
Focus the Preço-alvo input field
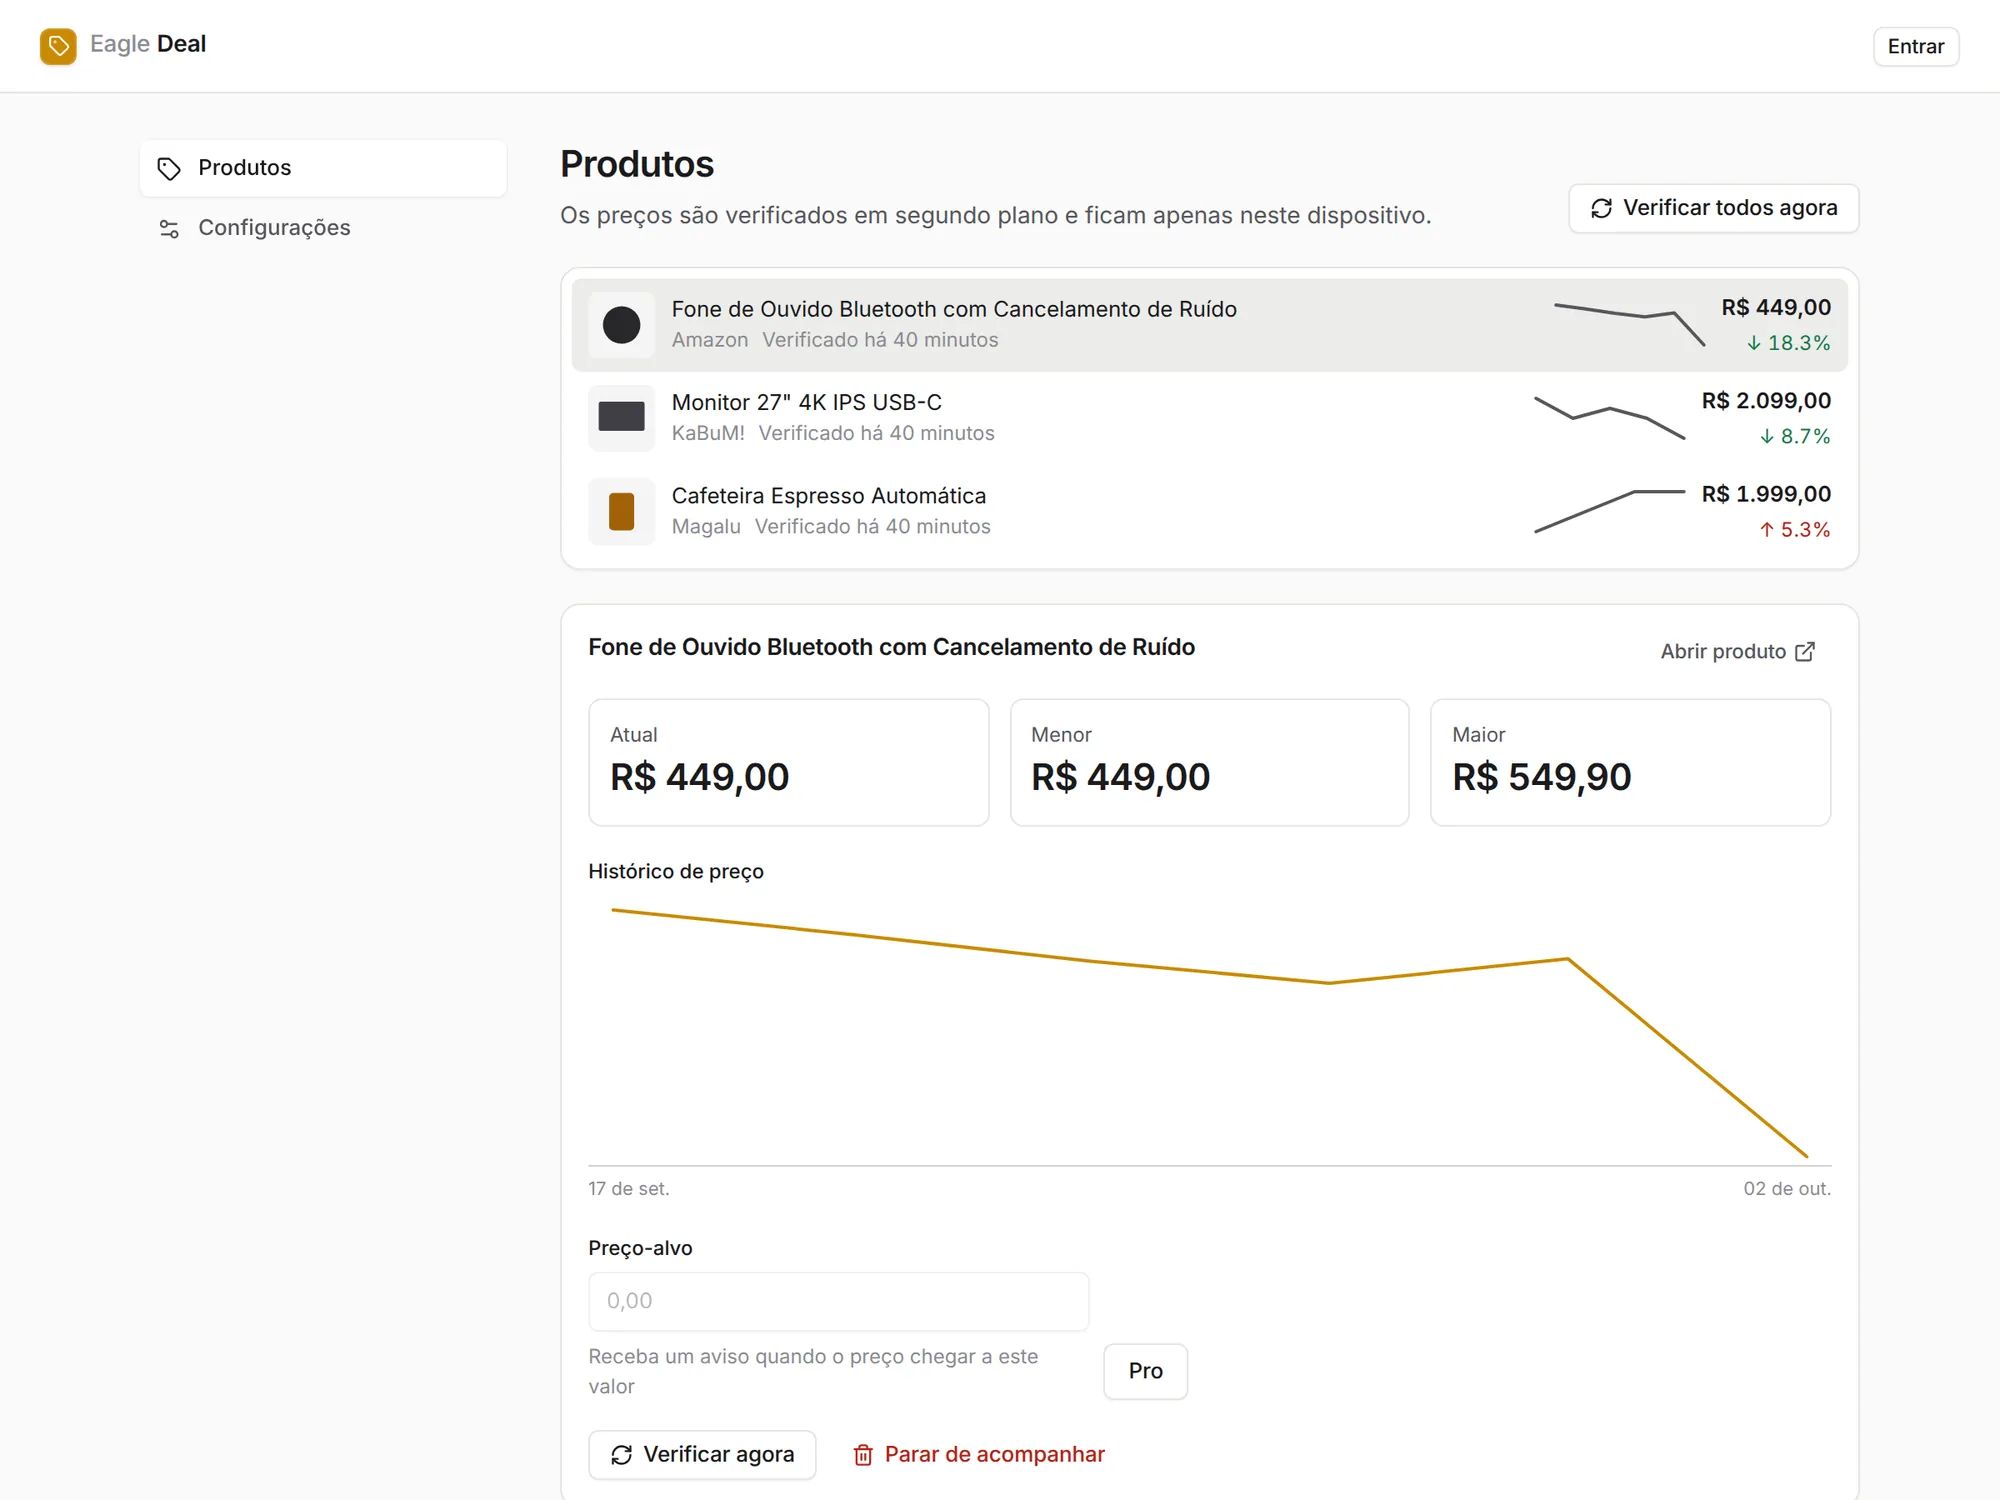[x=838, y=1301]
